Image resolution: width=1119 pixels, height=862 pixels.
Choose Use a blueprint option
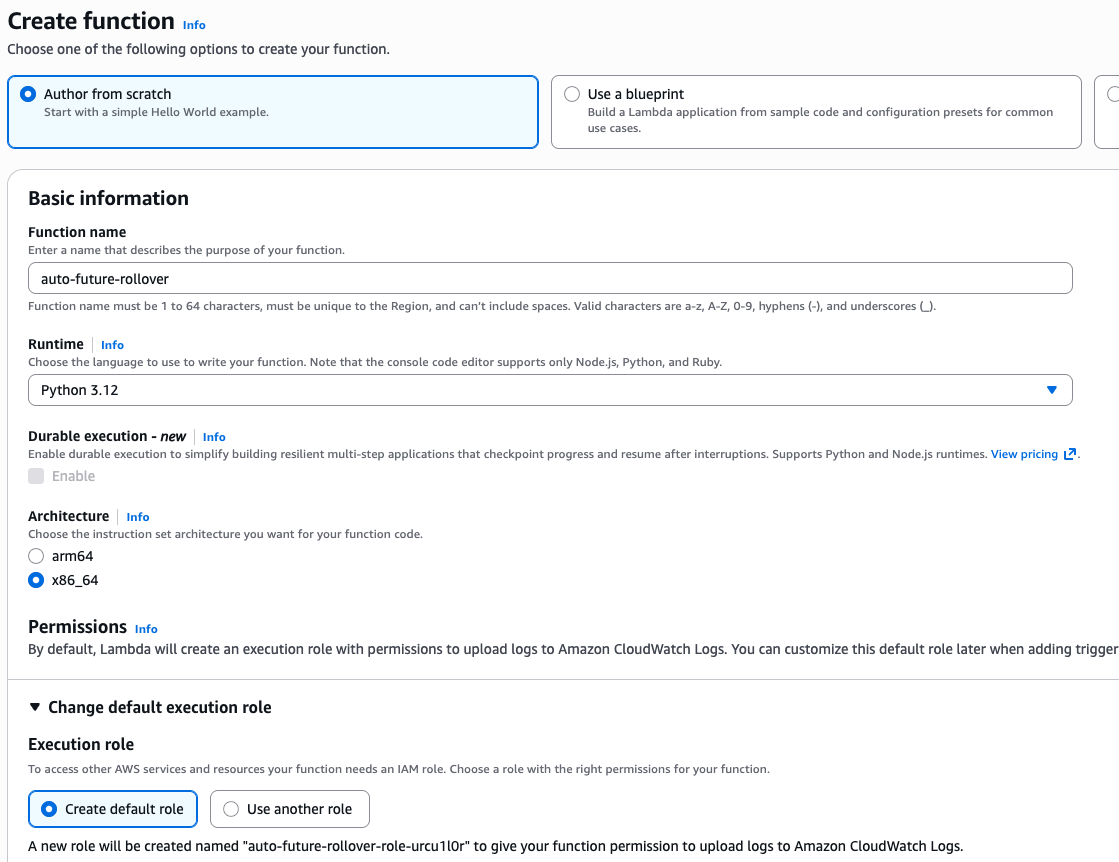[636, 94]
